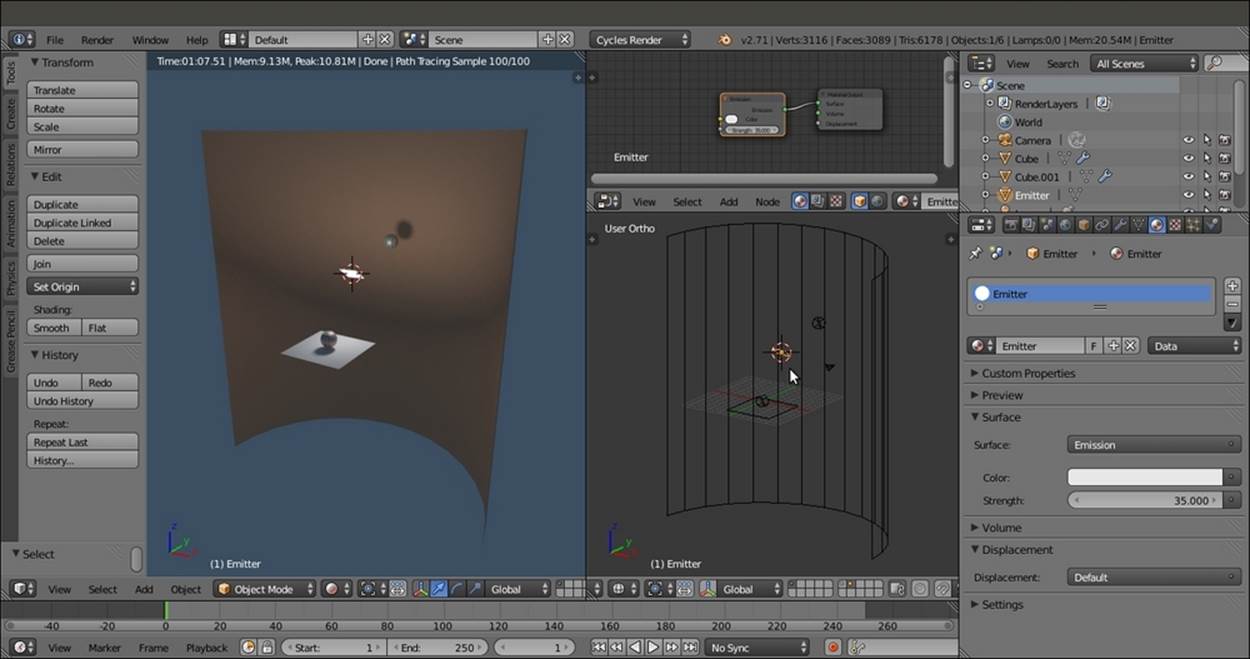Expand the Custom Properties panel
The width and height of the screenshot is (1250, 659).
coord(1028,373)
